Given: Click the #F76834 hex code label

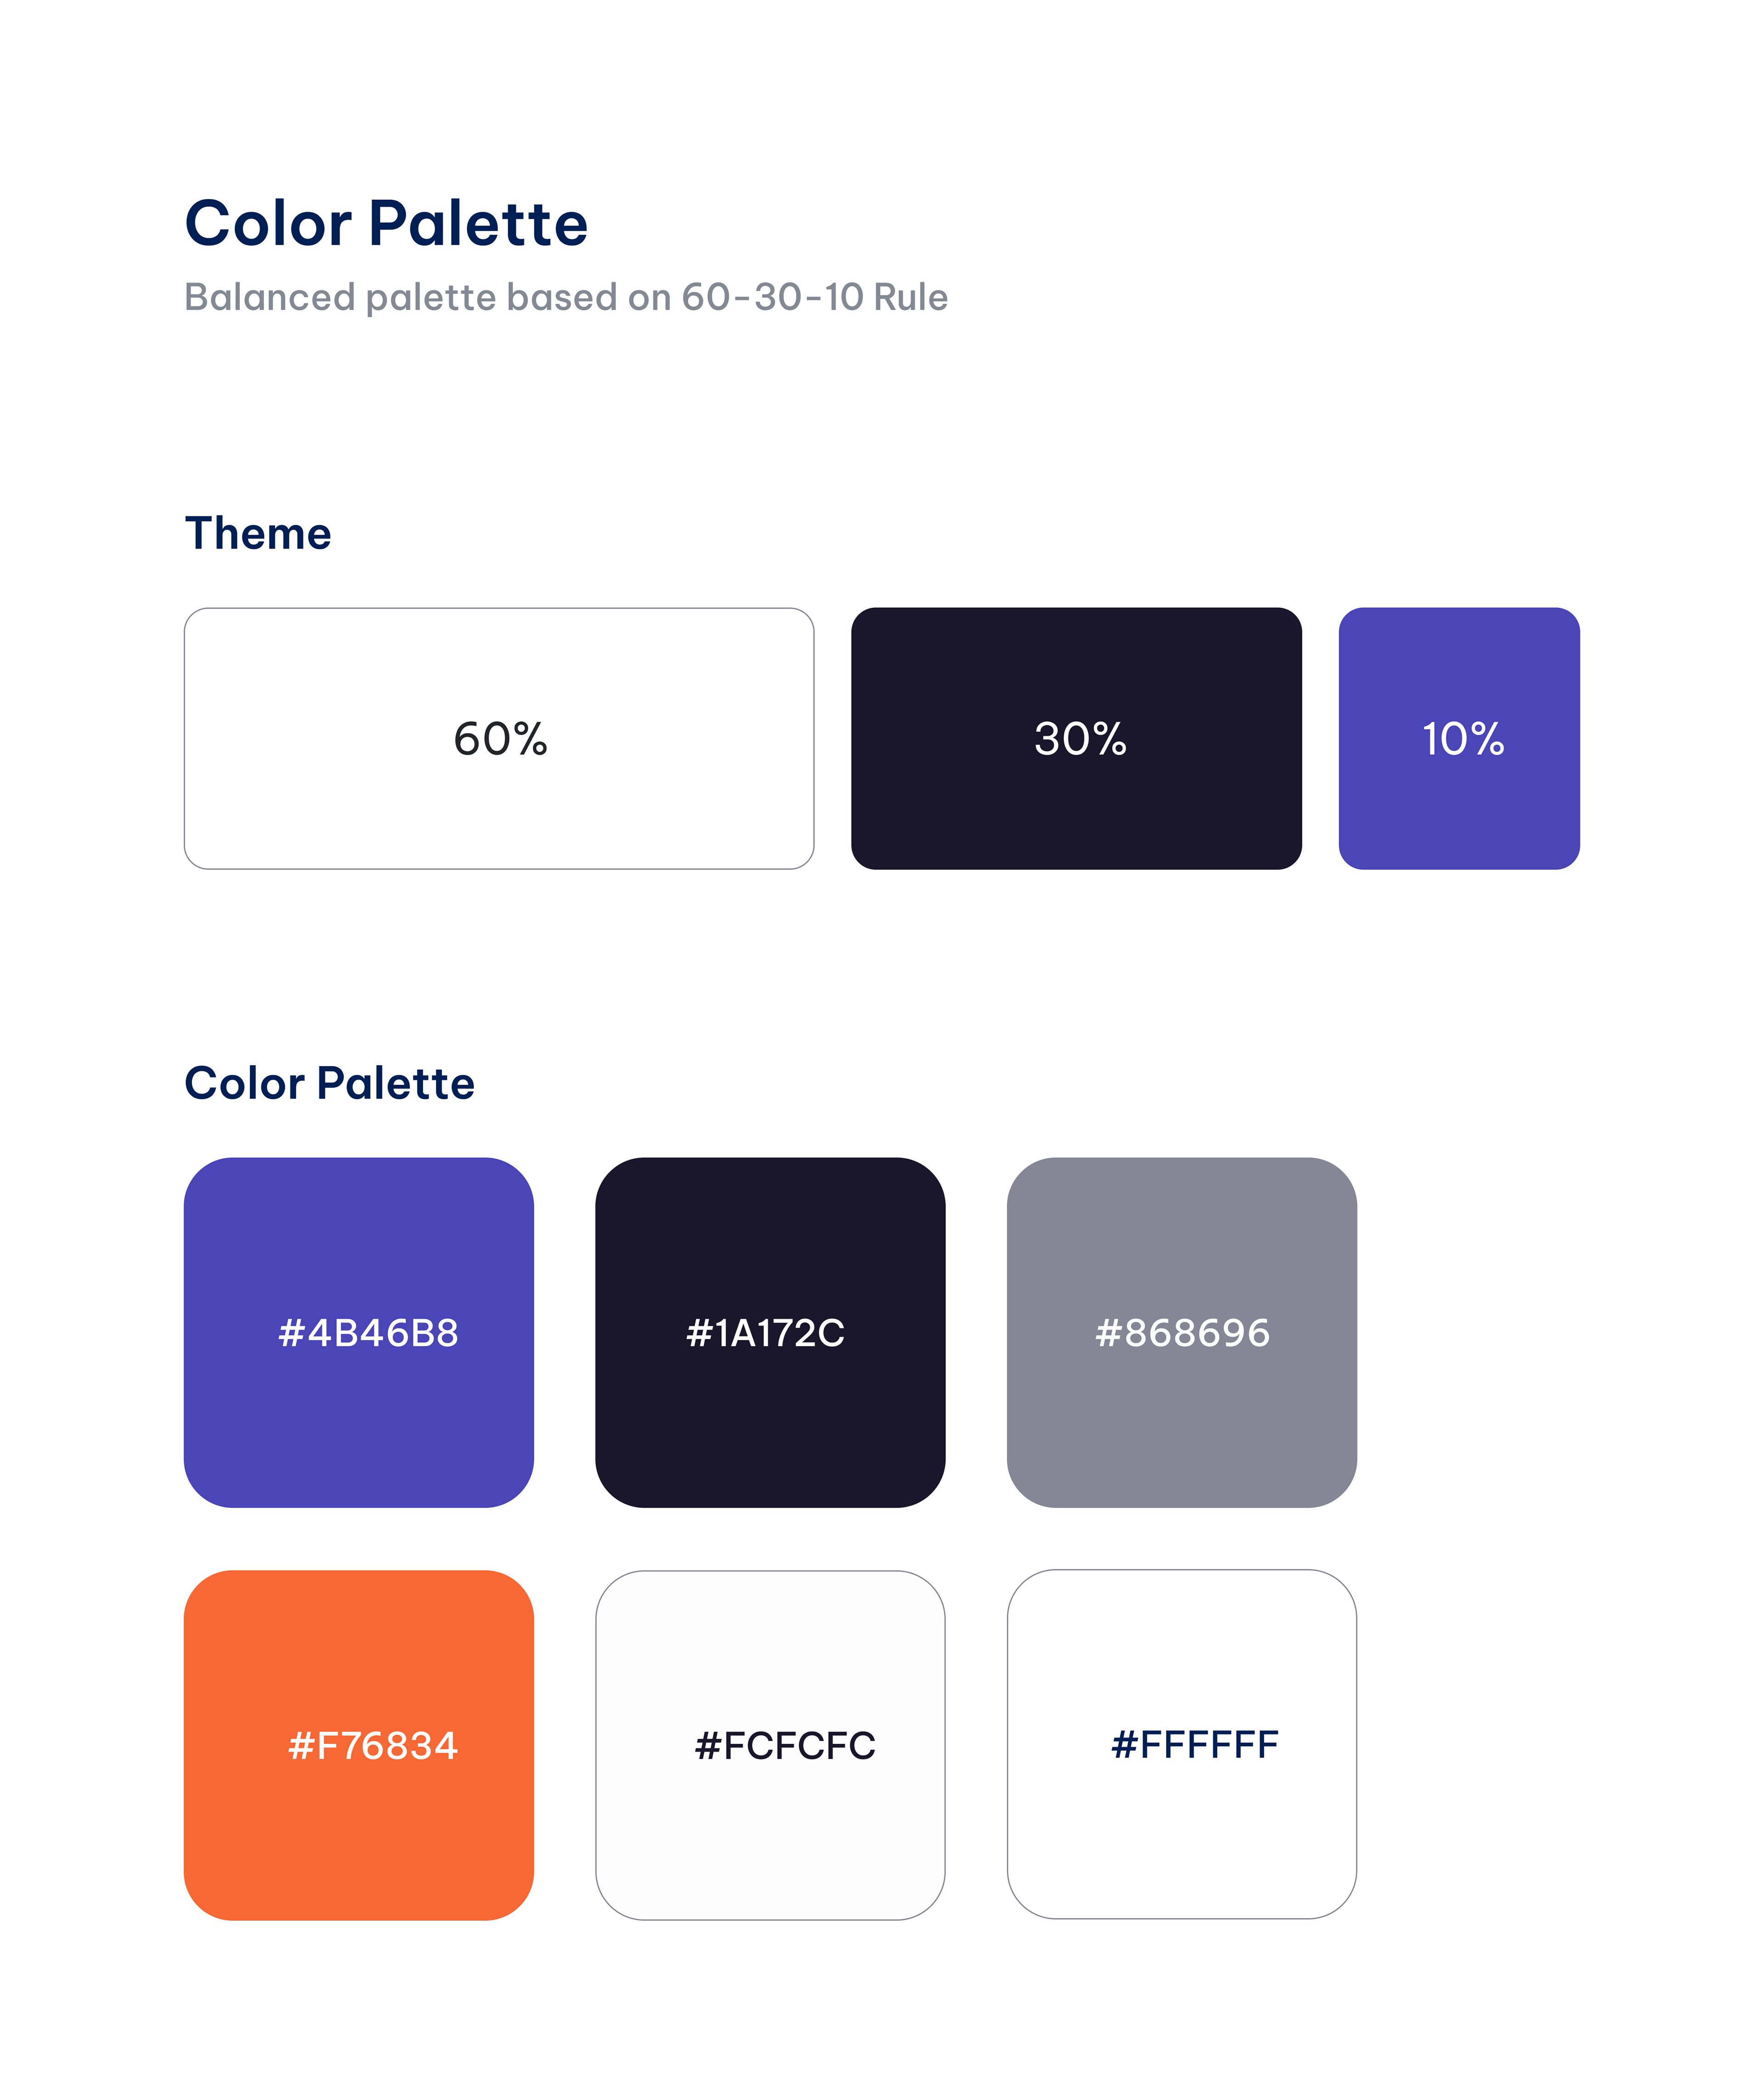Looking at the screenshot, I should [x=373, y=1746].
